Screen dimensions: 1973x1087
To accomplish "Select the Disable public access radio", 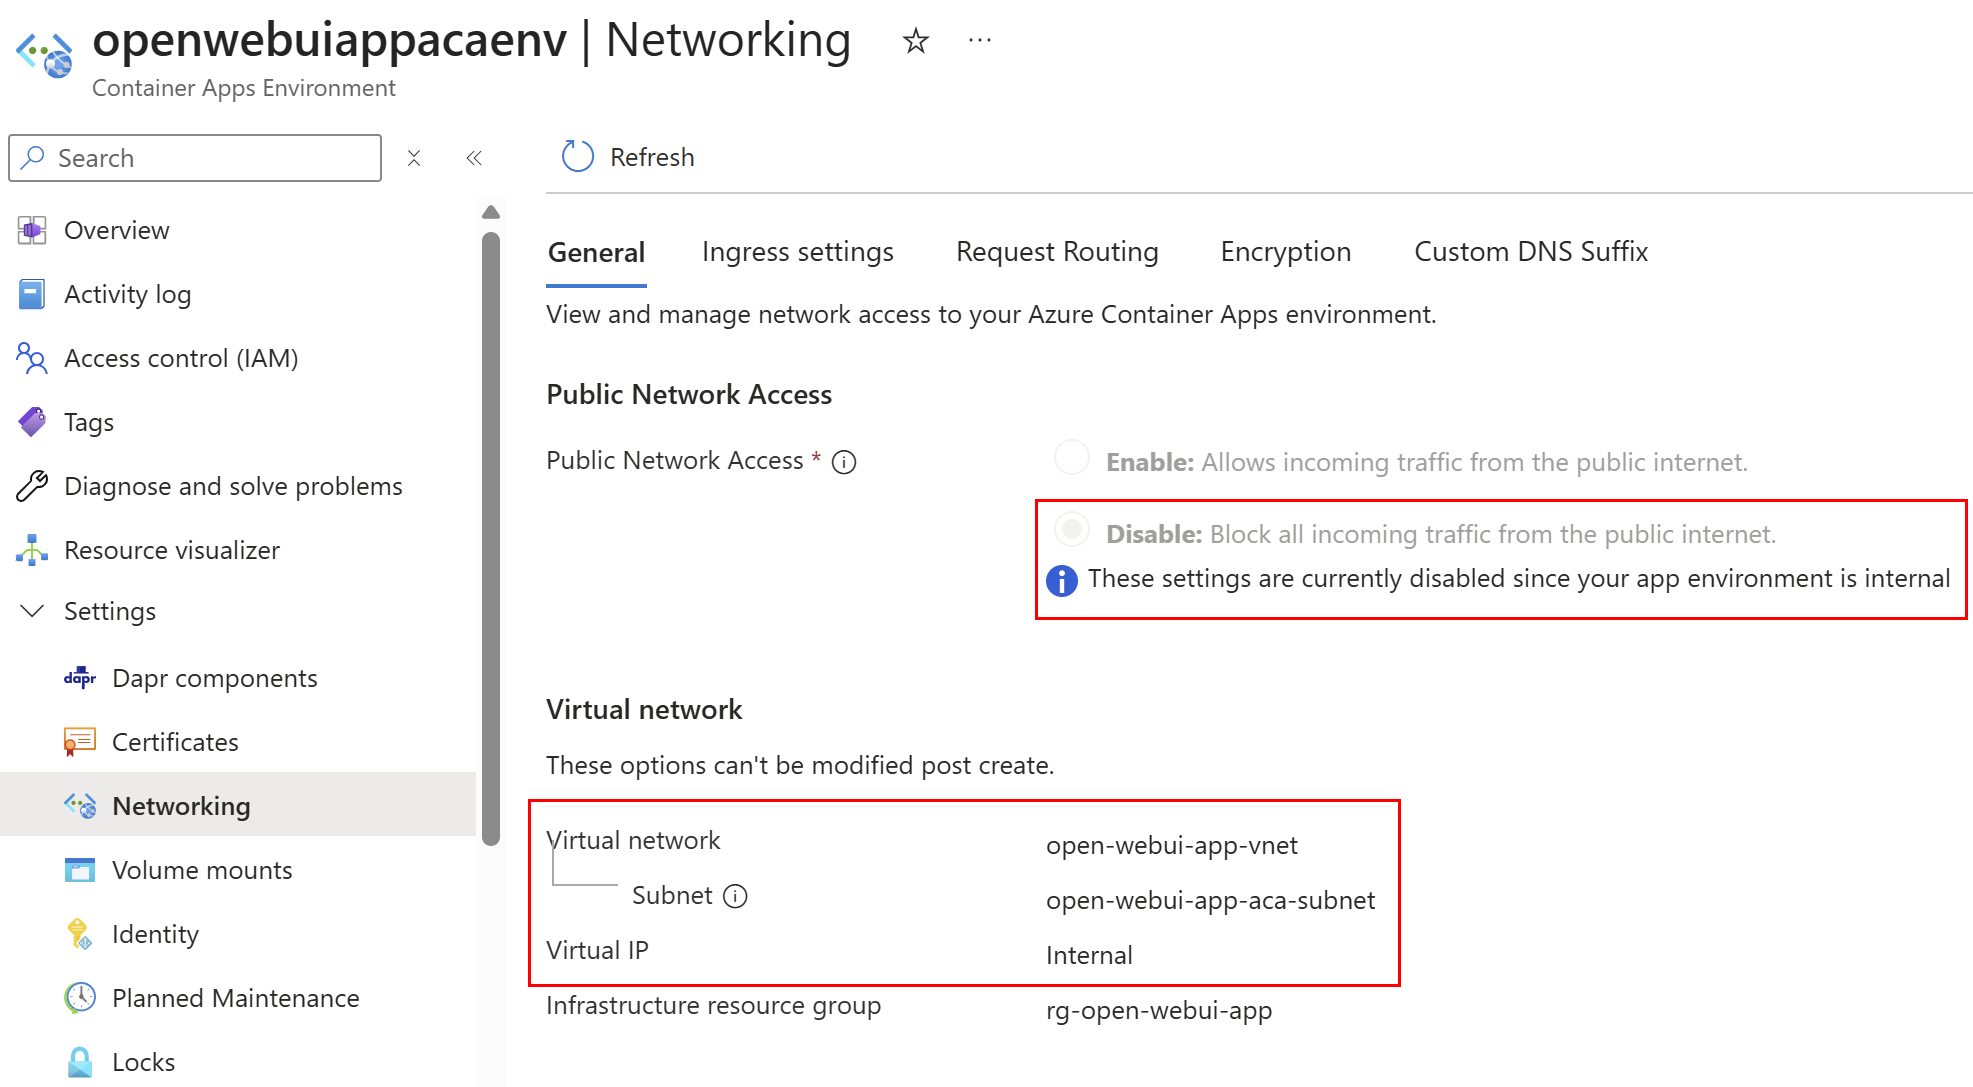I will [x=1072, y=530].
